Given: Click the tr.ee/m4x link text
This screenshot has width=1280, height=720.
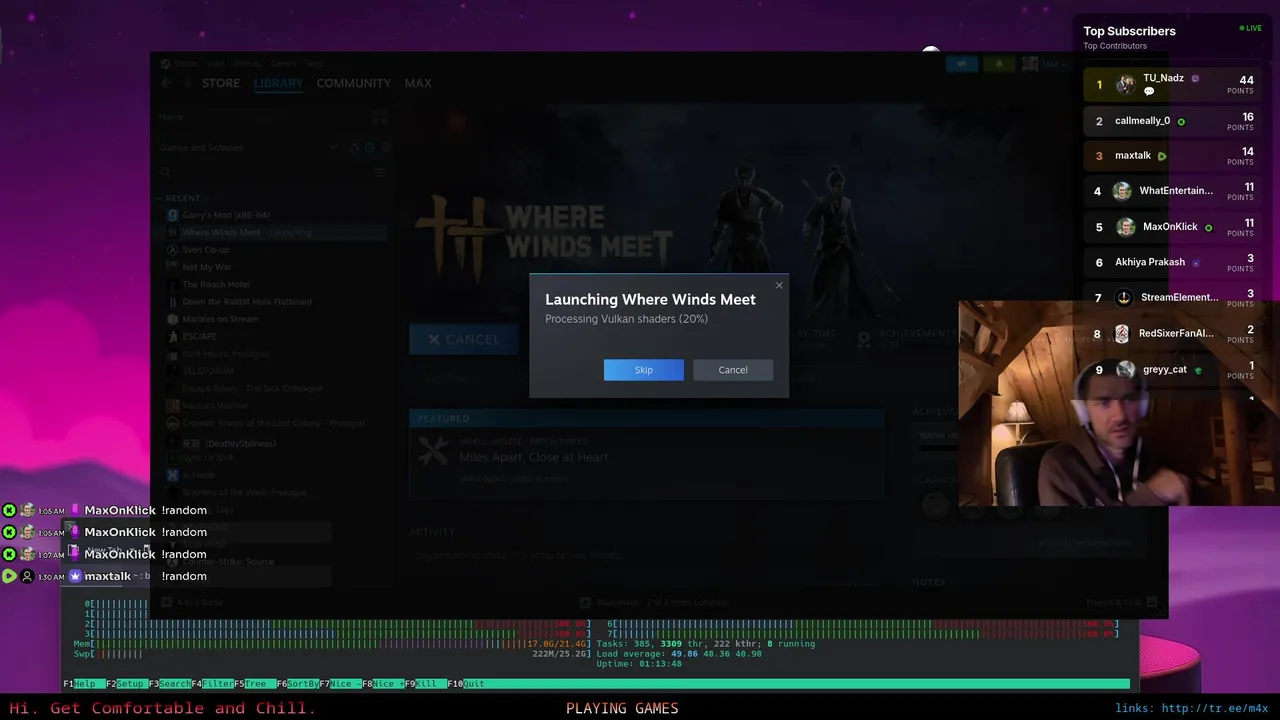Looking at the screenshot, I should 1214,708.
